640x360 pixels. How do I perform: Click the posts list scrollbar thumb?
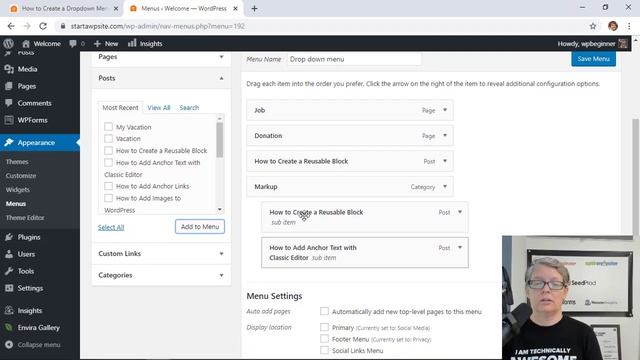220,140
